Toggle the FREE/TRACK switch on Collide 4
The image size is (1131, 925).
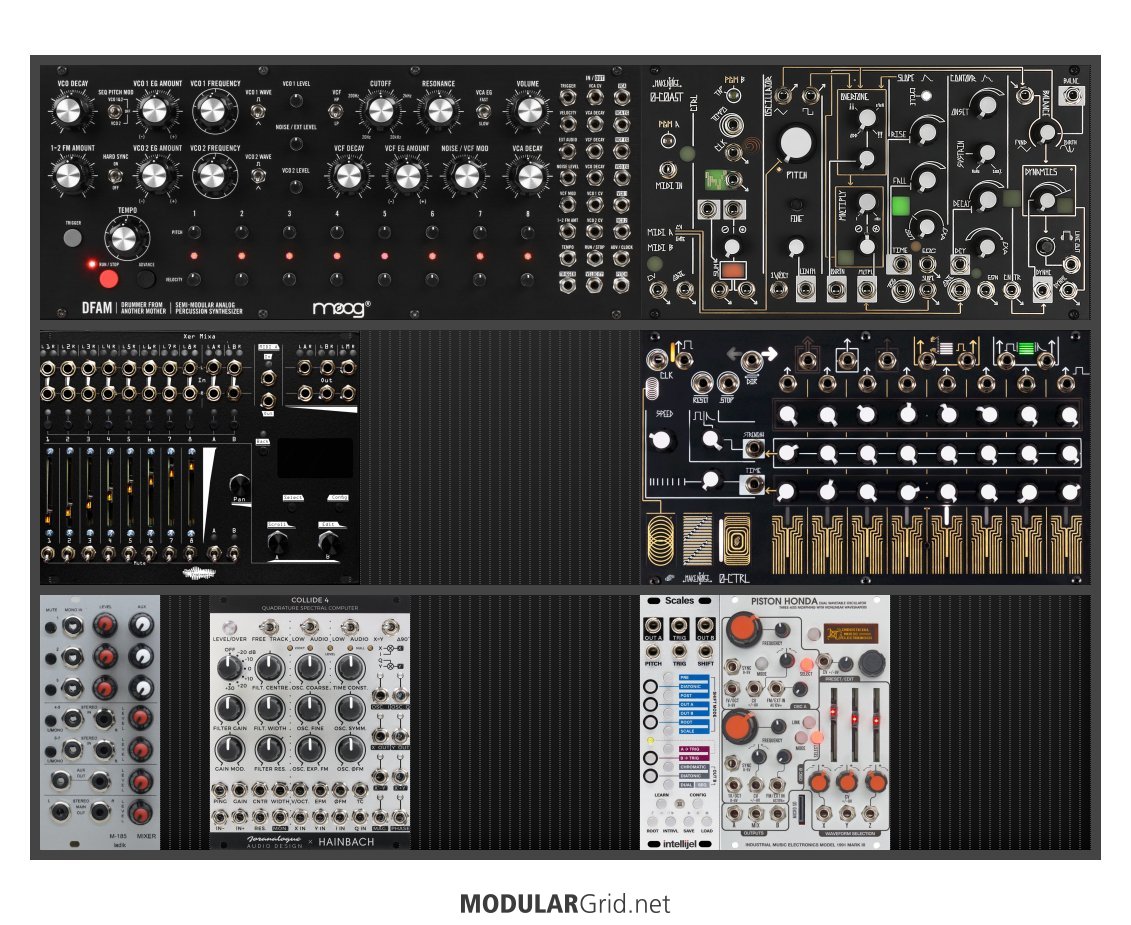pyautogui.click(x=270, y=626)
